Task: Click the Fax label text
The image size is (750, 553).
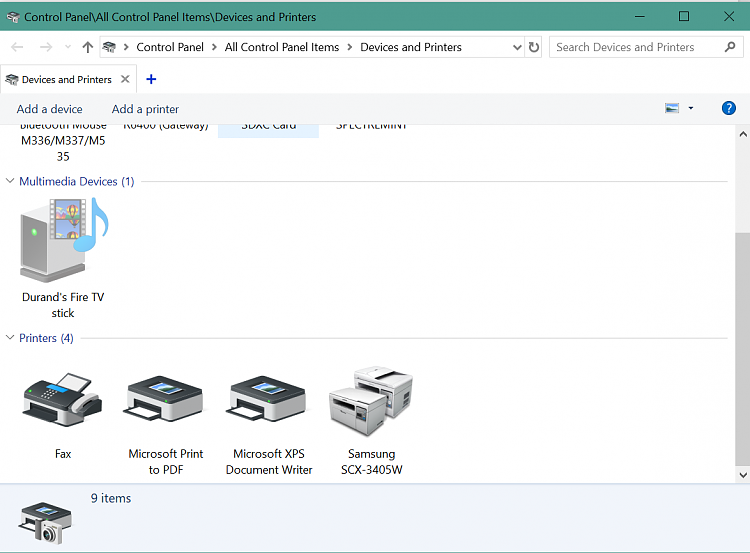Action: point(63,453)
